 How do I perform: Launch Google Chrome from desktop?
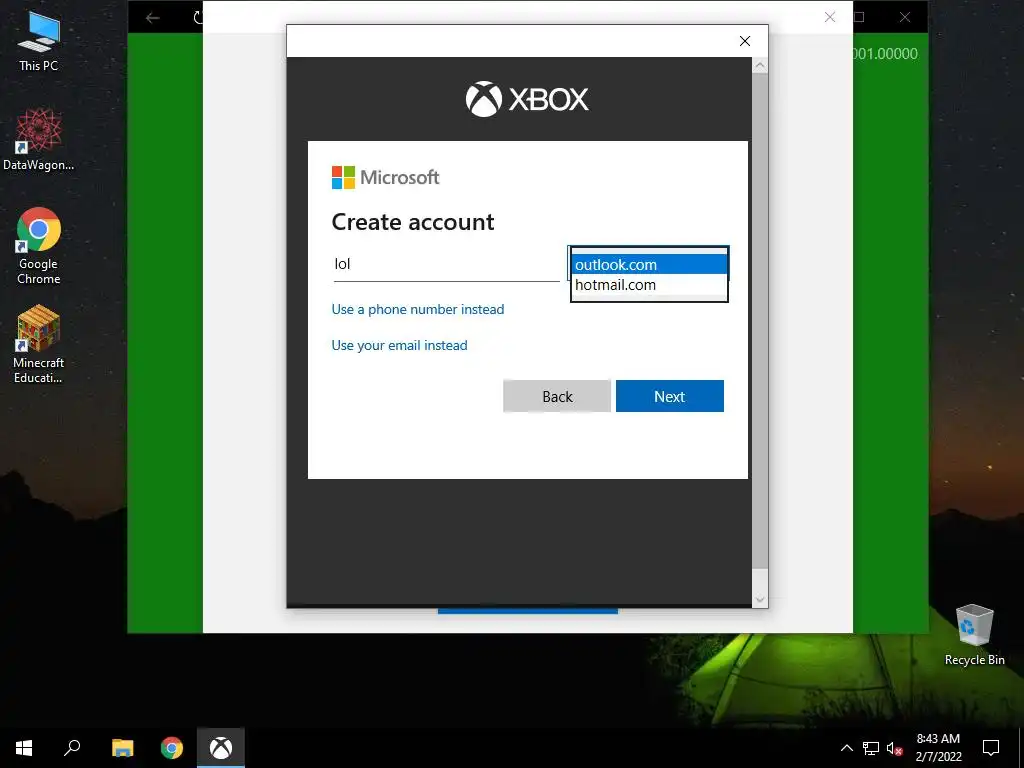click(x=39, y=246)
